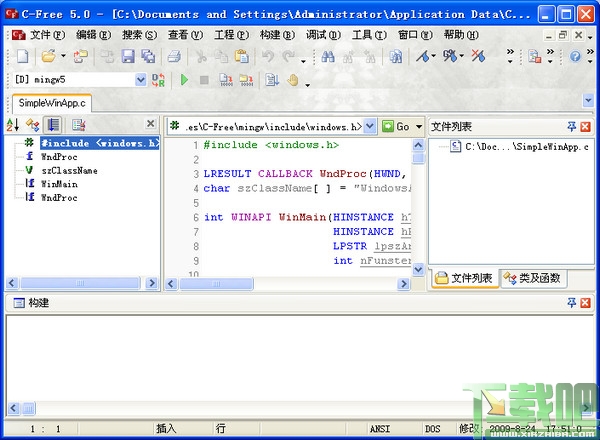Image resolution: width=600 pixels, height=440 pixels.
Task: Select WinMain in symbol tree
Action: pyautogui.click(x=59, y=184)
